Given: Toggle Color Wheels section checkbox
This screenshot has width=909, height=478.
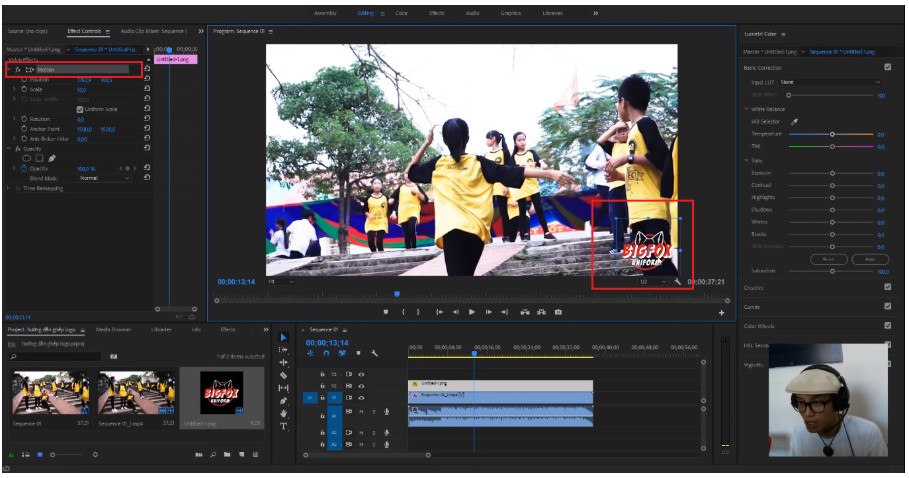Looking at the screenshot, I should tap(888, 326).
